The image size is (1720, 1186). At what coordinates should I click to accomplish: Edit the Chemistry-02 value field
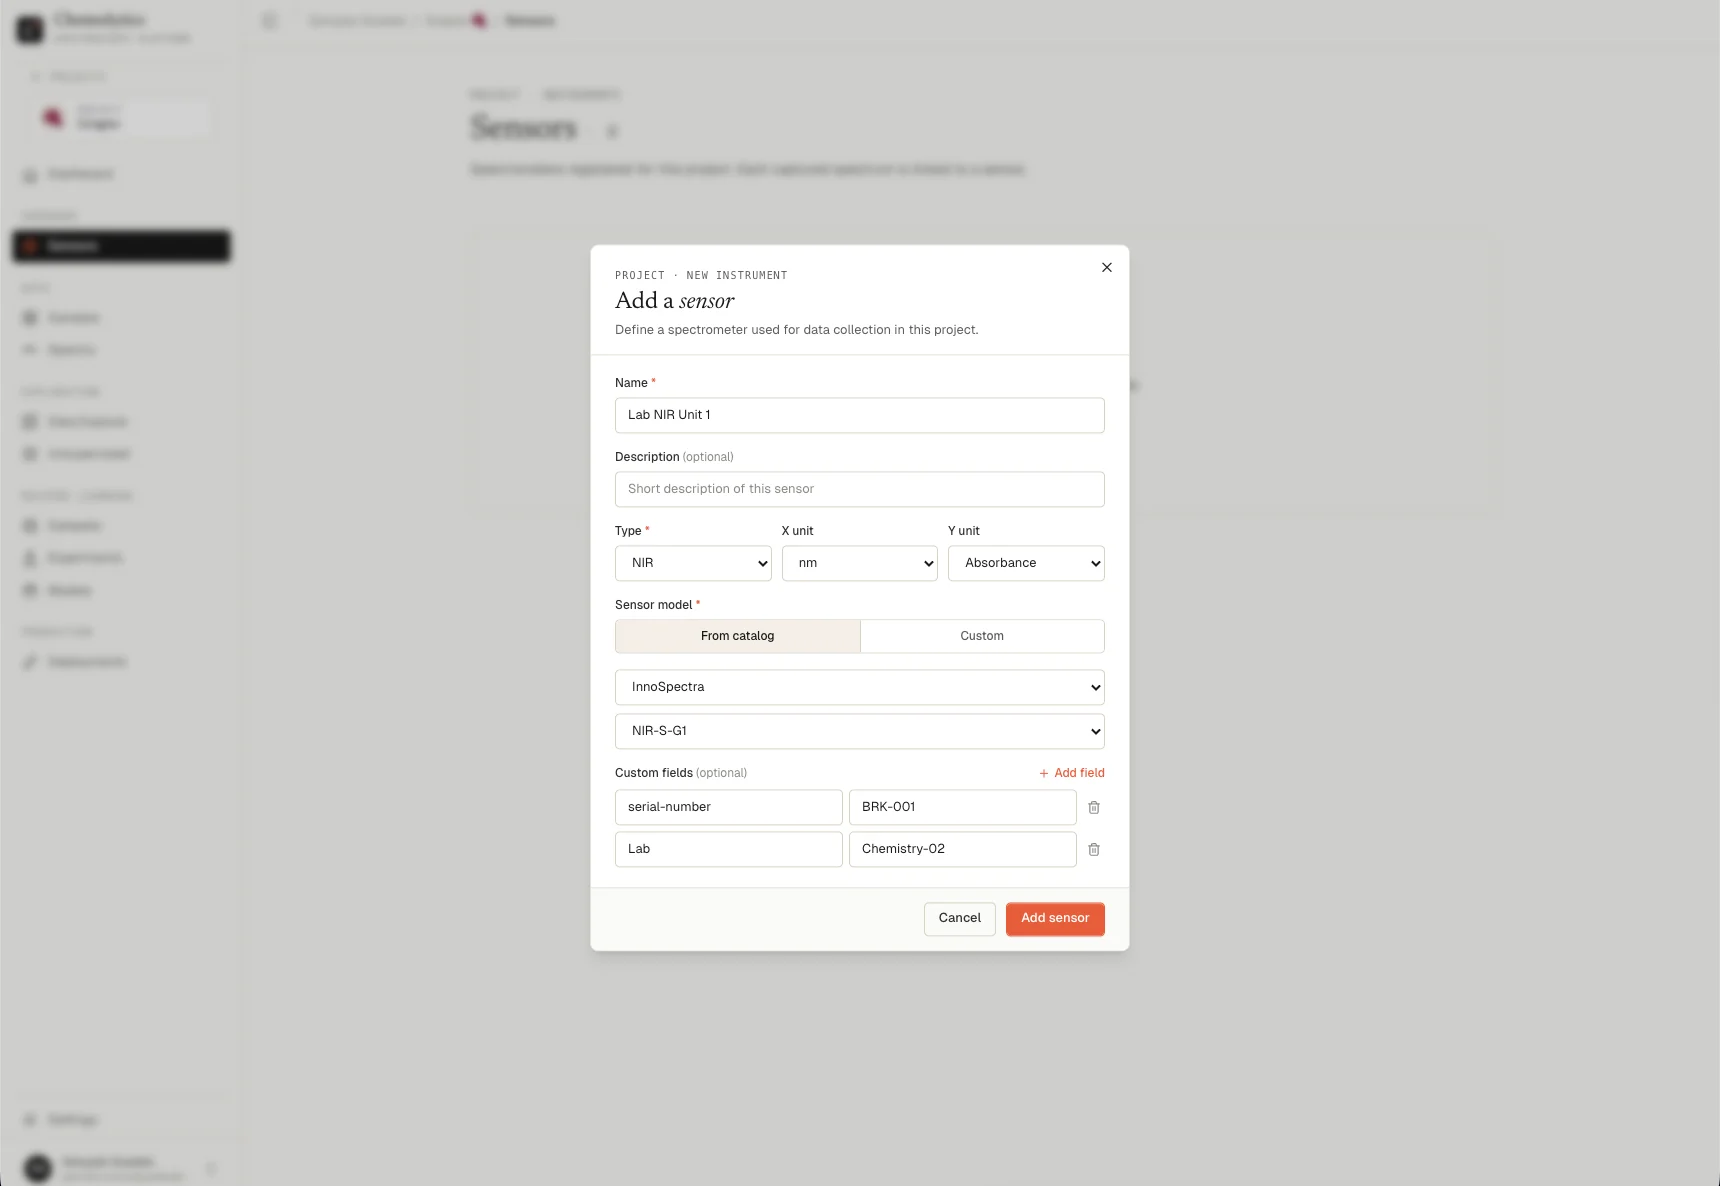pyautogui.click(x=963, y=849)
